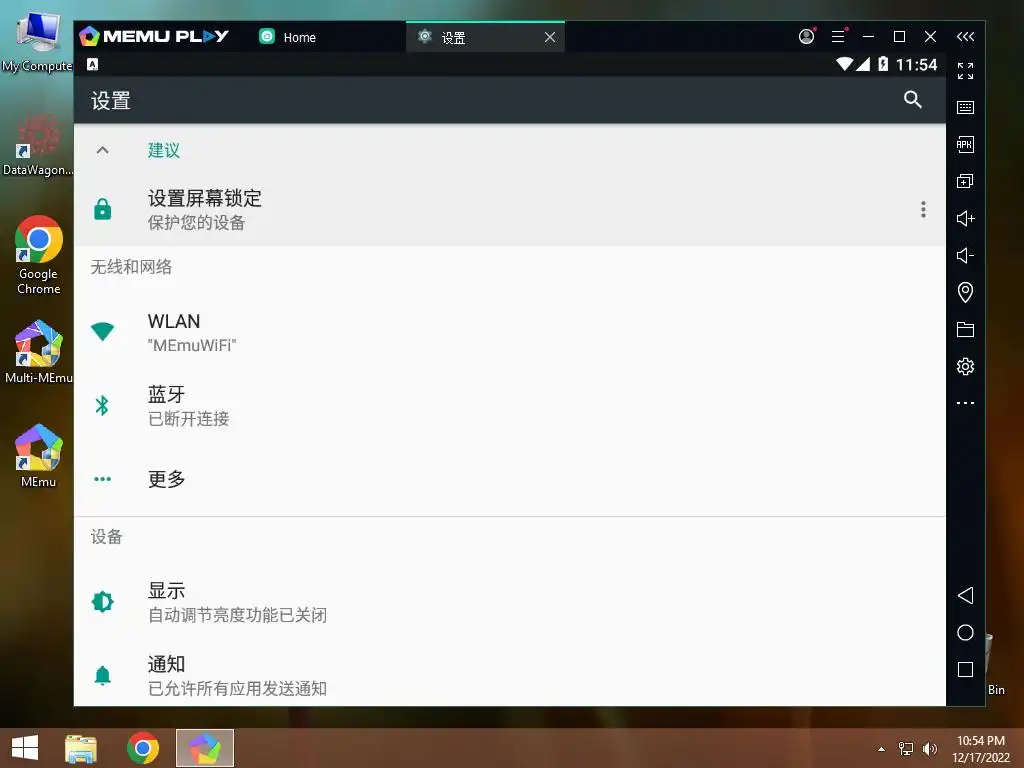Open the three-dot menu for 设置屏幕锁定
Viewport: 1024px width, 768px height.
tap(923, 209)
